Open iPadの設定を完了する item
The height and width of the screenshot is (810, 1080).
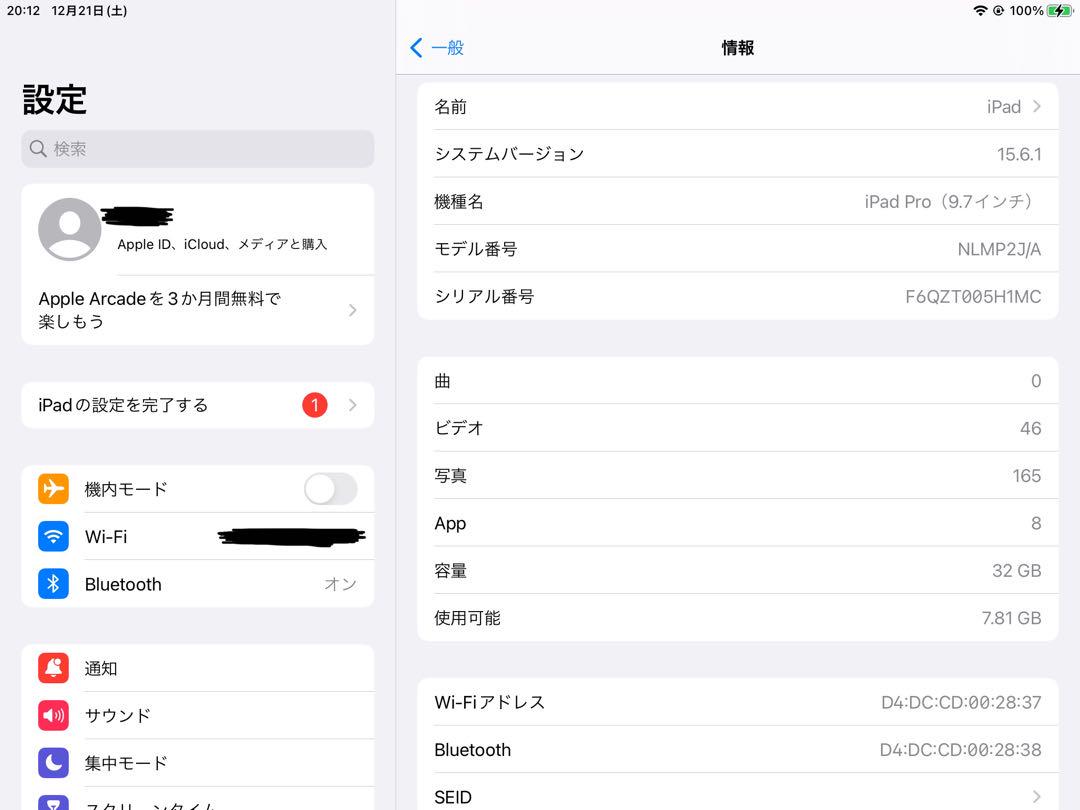click(x=198, y=405)
